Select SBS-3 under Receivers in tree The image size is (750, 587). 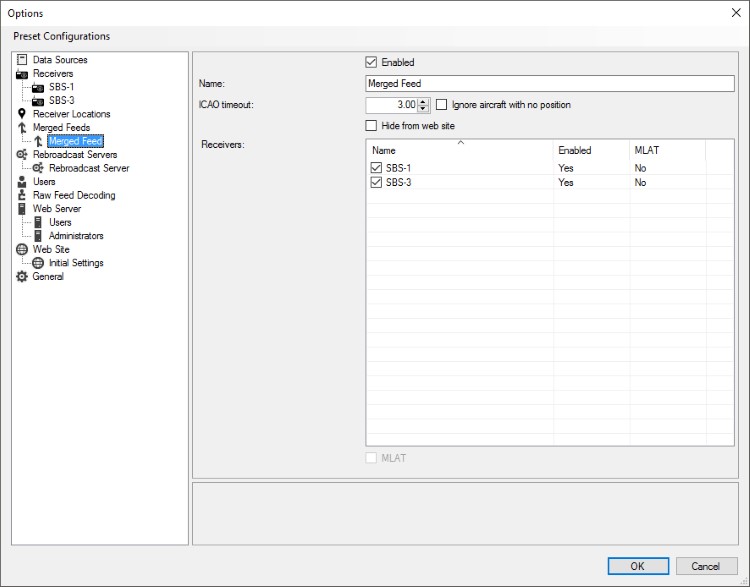point(61,101)
